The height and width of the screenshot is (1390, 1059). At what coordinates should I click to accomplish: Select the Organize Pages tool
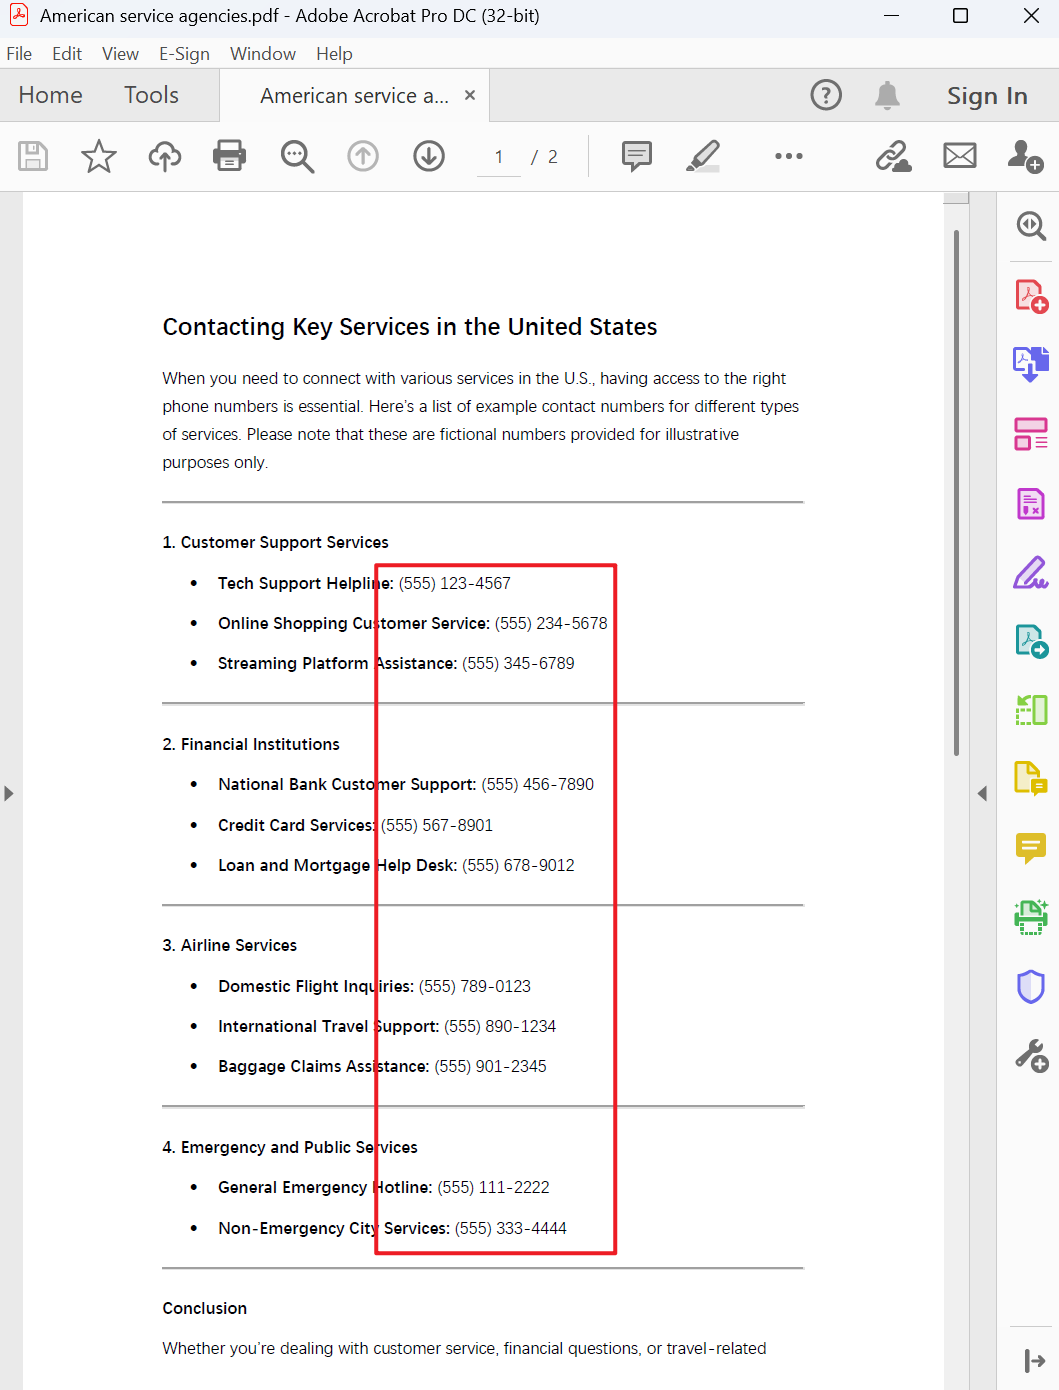(x=1031, y=434)
